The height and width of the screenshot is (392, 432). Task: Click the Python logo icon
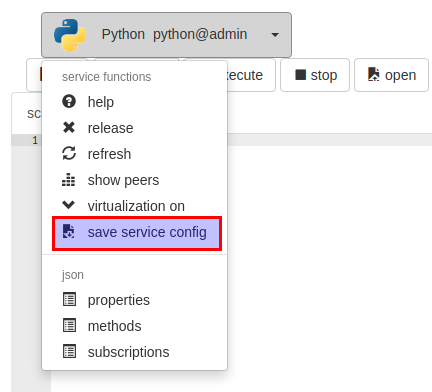tap(70, 35)
